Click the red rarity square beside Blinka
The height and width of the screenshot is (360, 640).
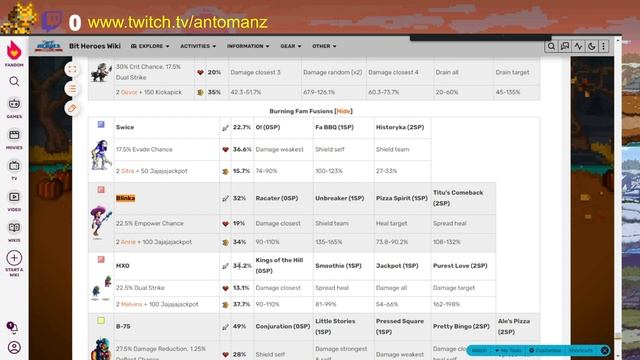point(101,190)
